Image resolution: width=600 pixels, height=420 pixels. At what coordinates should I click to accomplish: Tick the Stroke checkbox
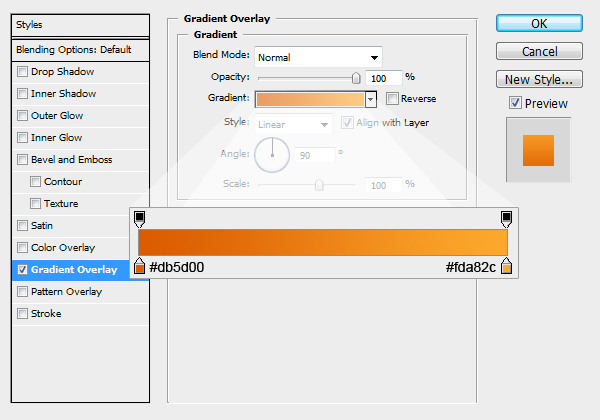23,313
